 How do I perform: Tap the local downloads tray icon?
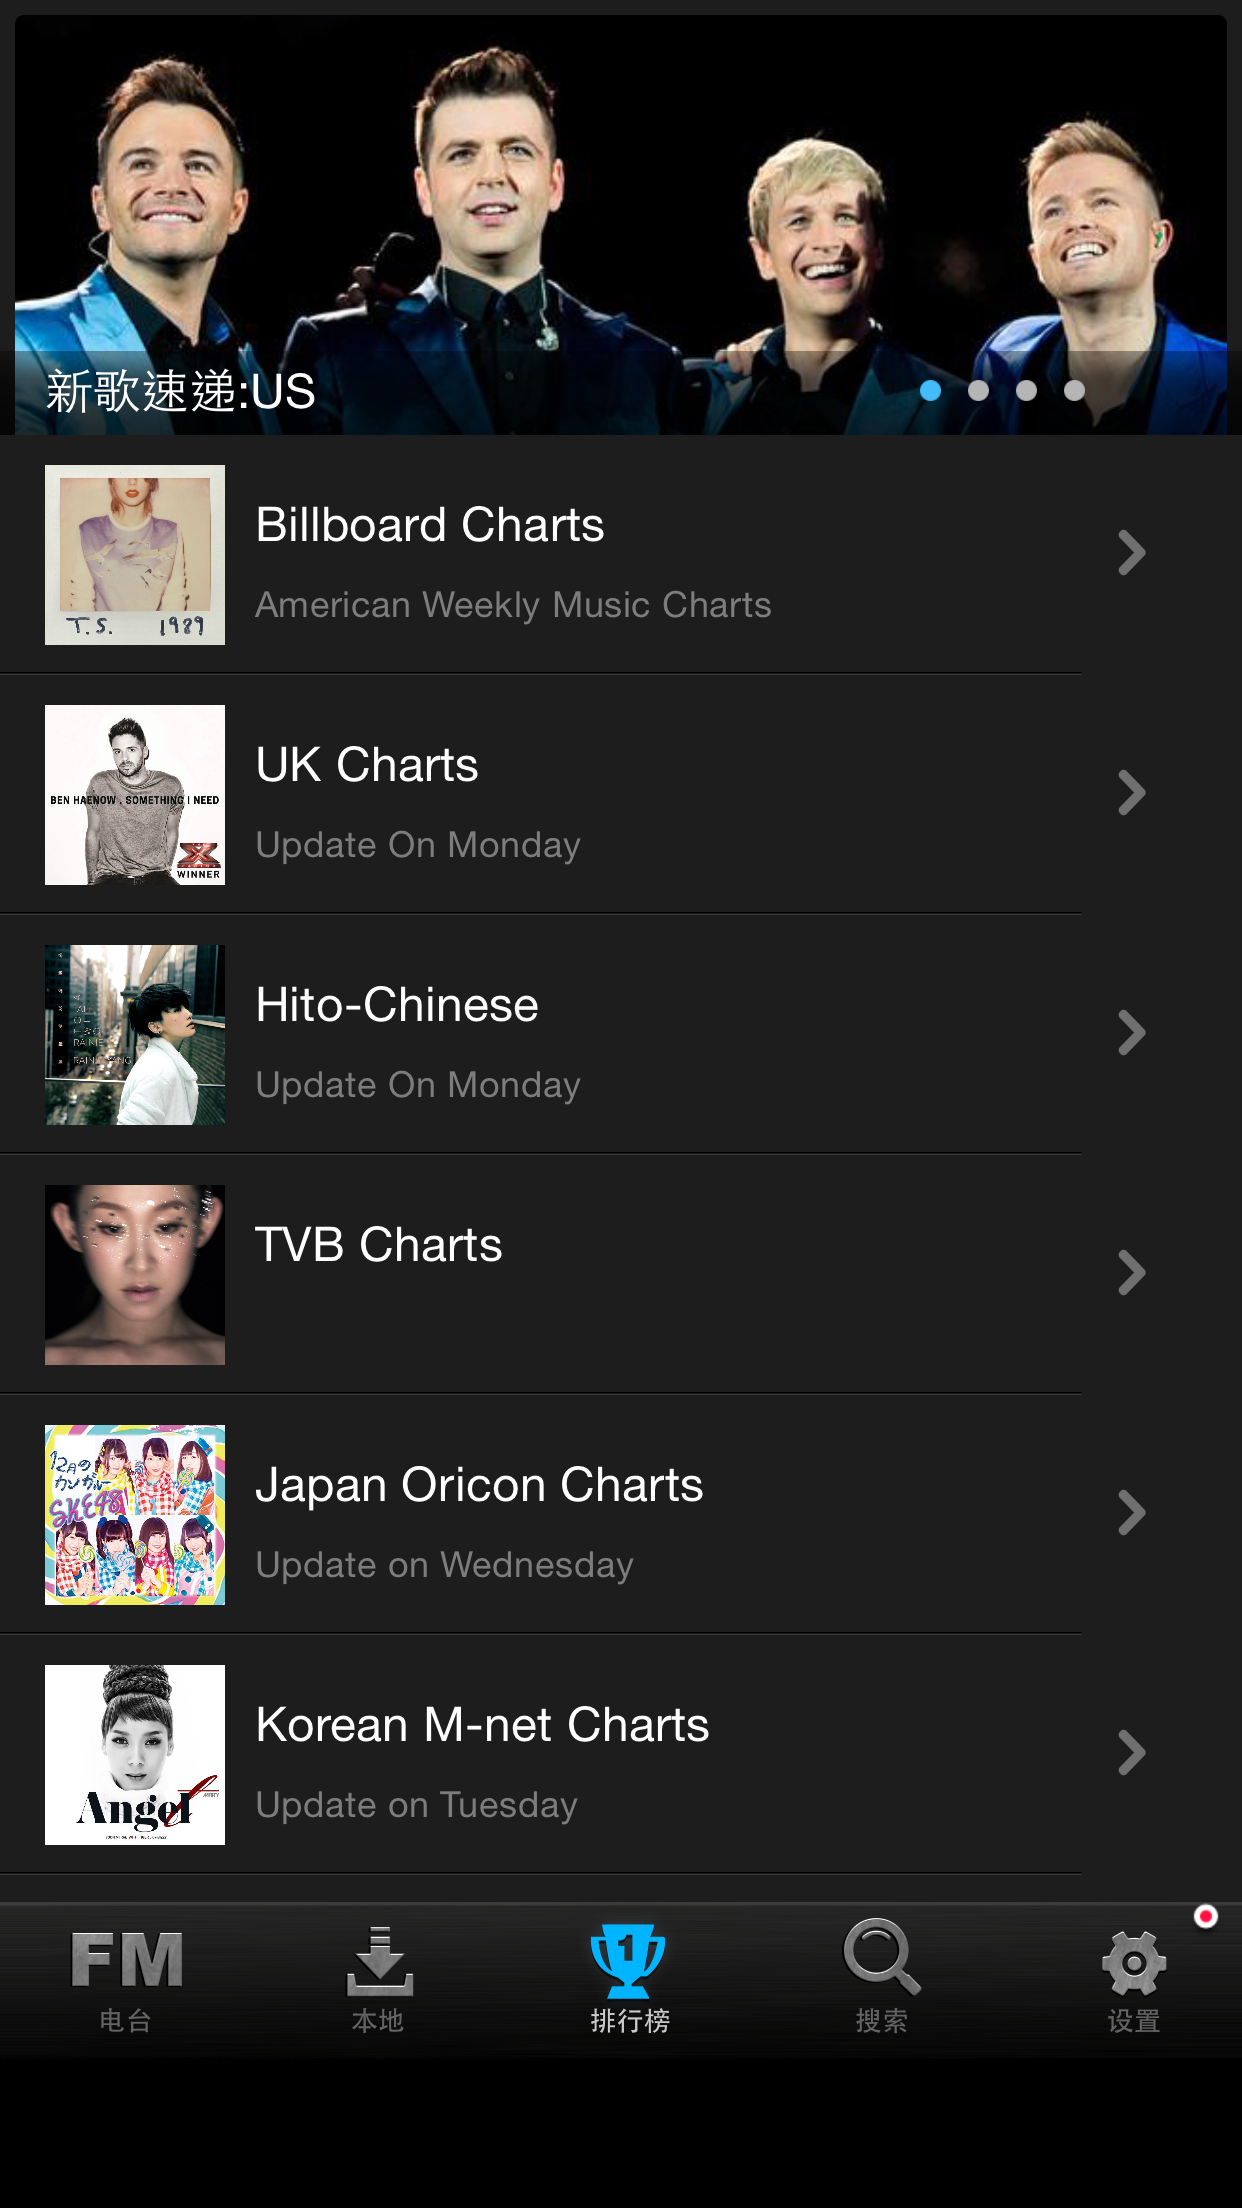coord(379,1962)
